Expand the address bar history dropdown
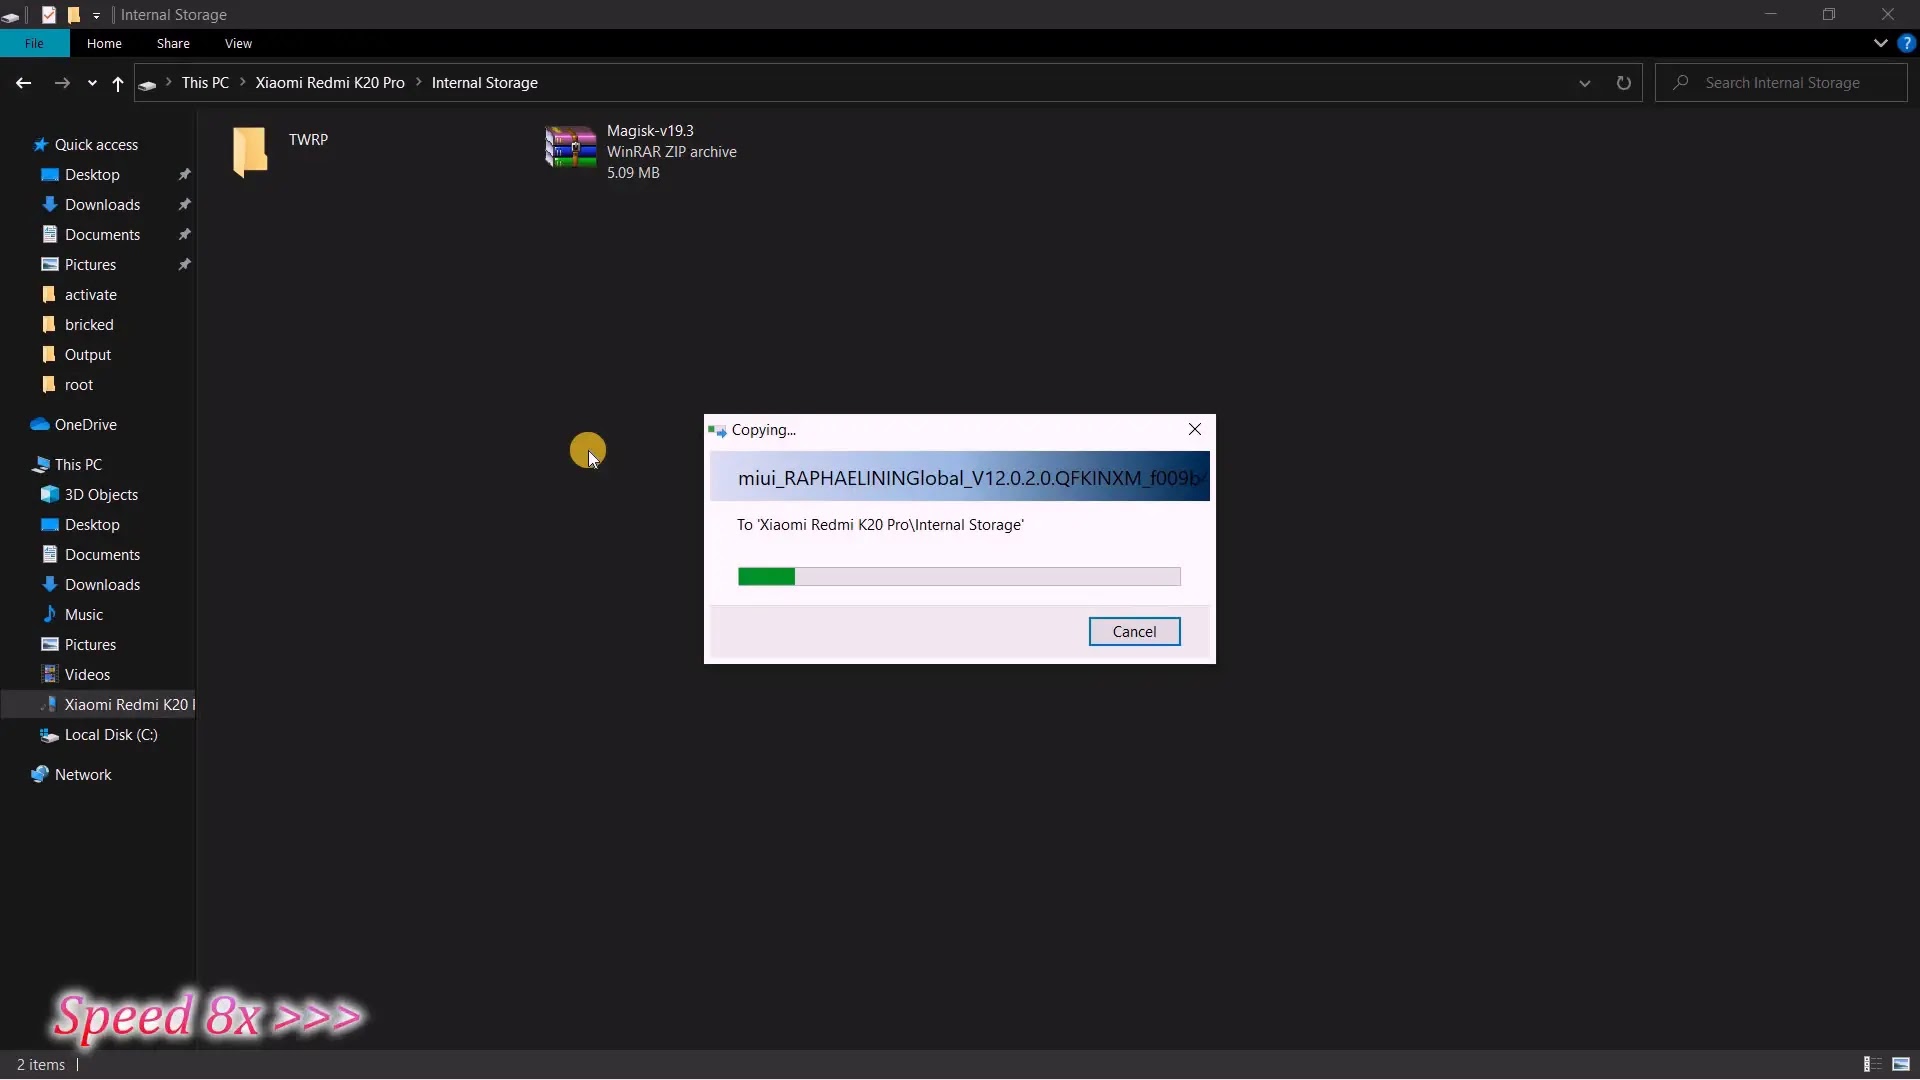The image size is (1920, 1080). [1584, 83]
